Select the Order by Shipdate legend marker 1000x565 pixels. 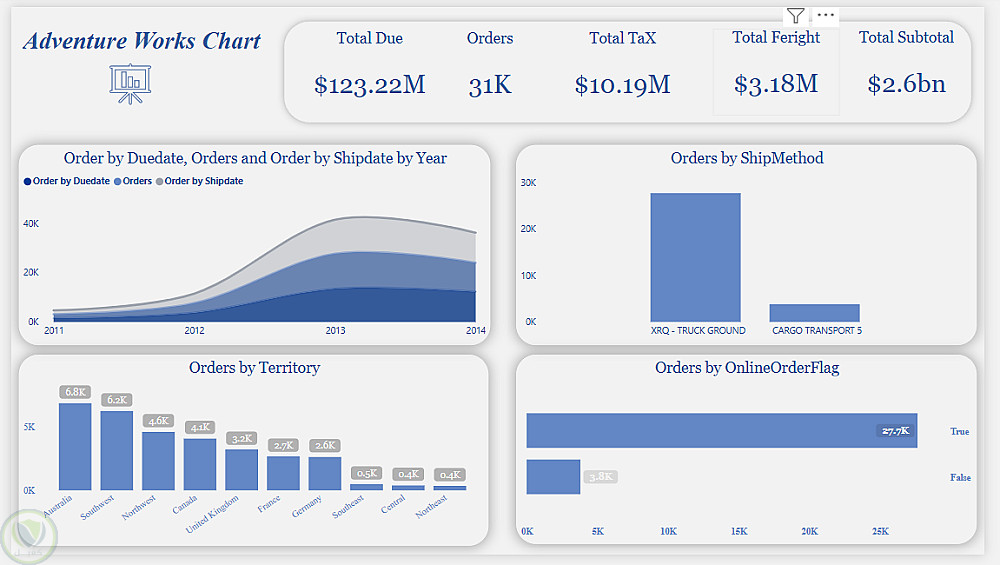(x=159, y=181)
